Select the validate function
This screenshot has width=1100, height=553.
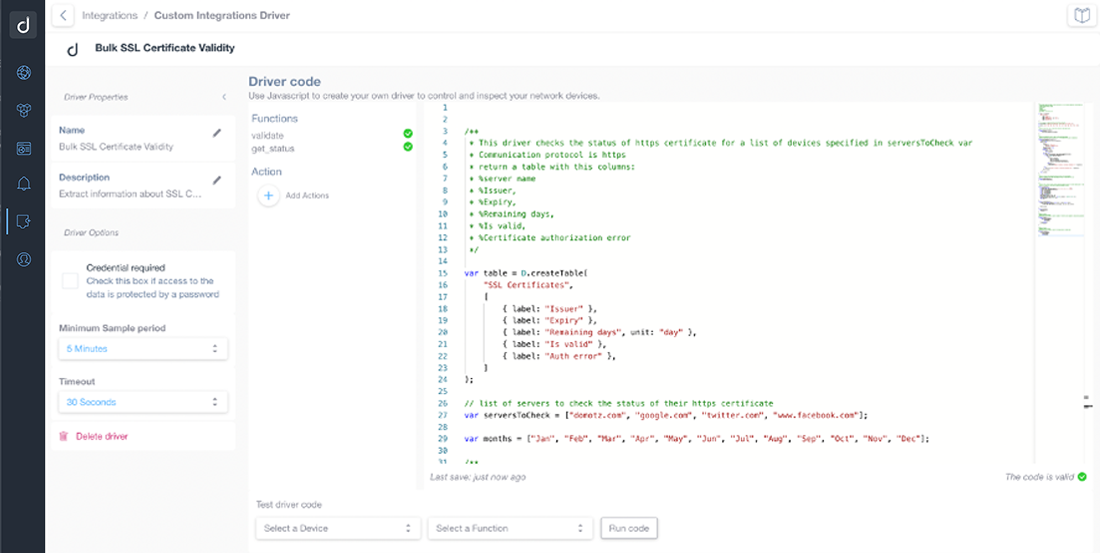click(x=268, y=135)
